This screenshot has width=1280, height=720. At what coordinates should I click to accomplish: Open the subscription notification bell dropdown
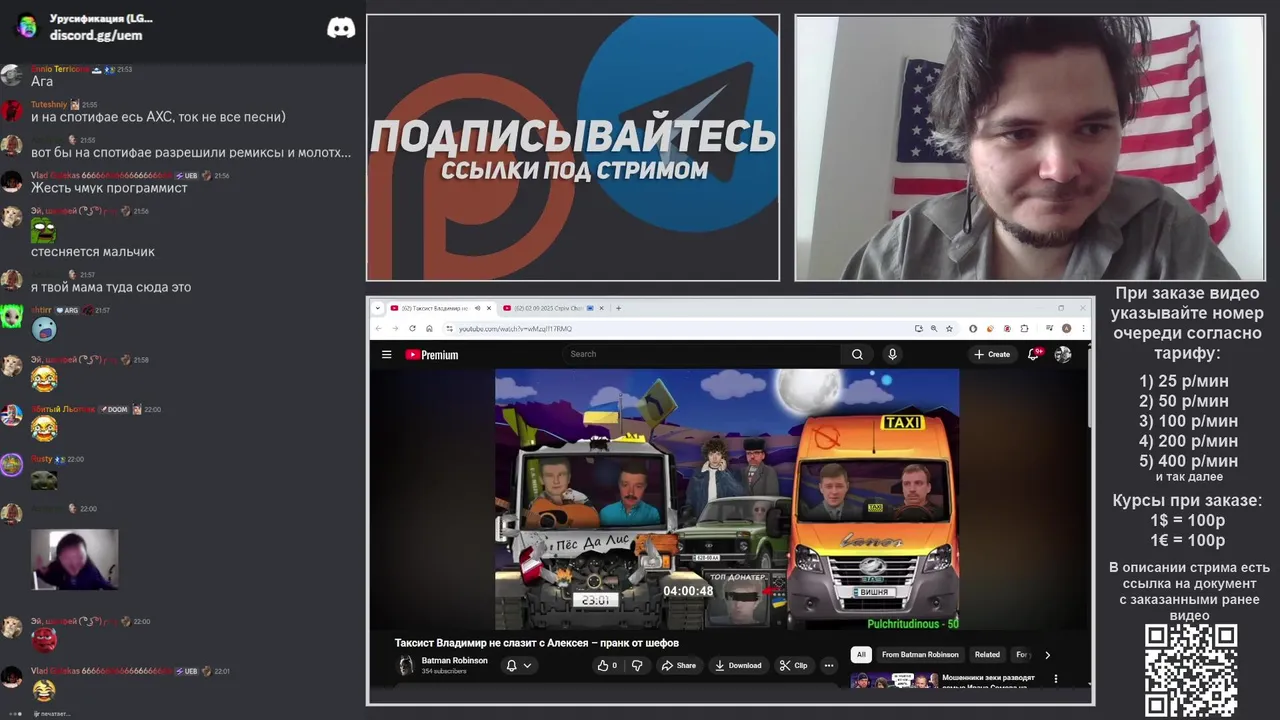pos(518,665)
